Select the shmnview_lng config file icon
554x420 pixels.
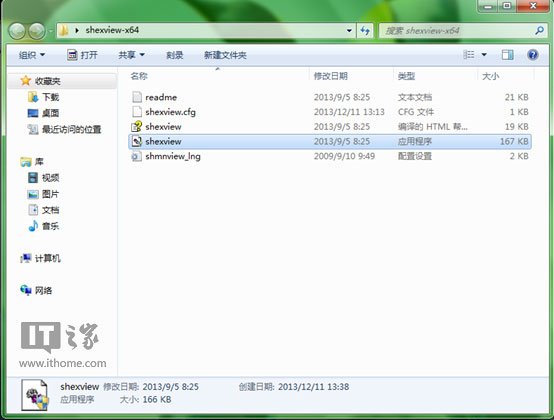pyautogui.click(x=137, y=156)
